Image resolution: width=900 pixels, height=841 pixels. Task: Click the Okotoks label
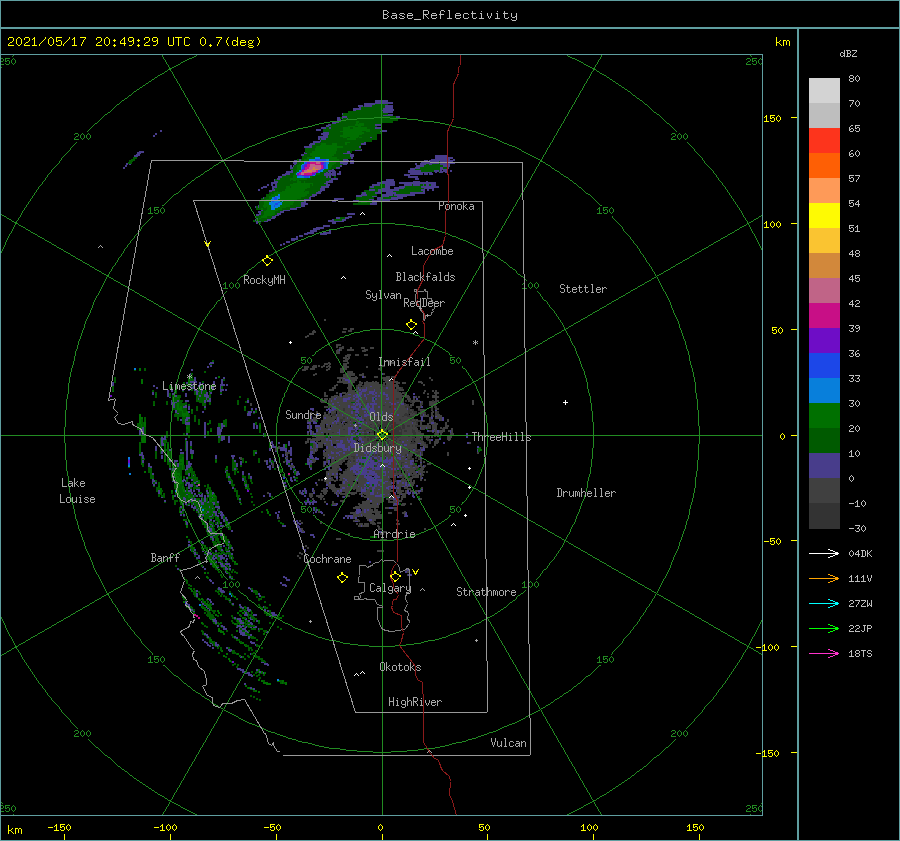[401, 667]
